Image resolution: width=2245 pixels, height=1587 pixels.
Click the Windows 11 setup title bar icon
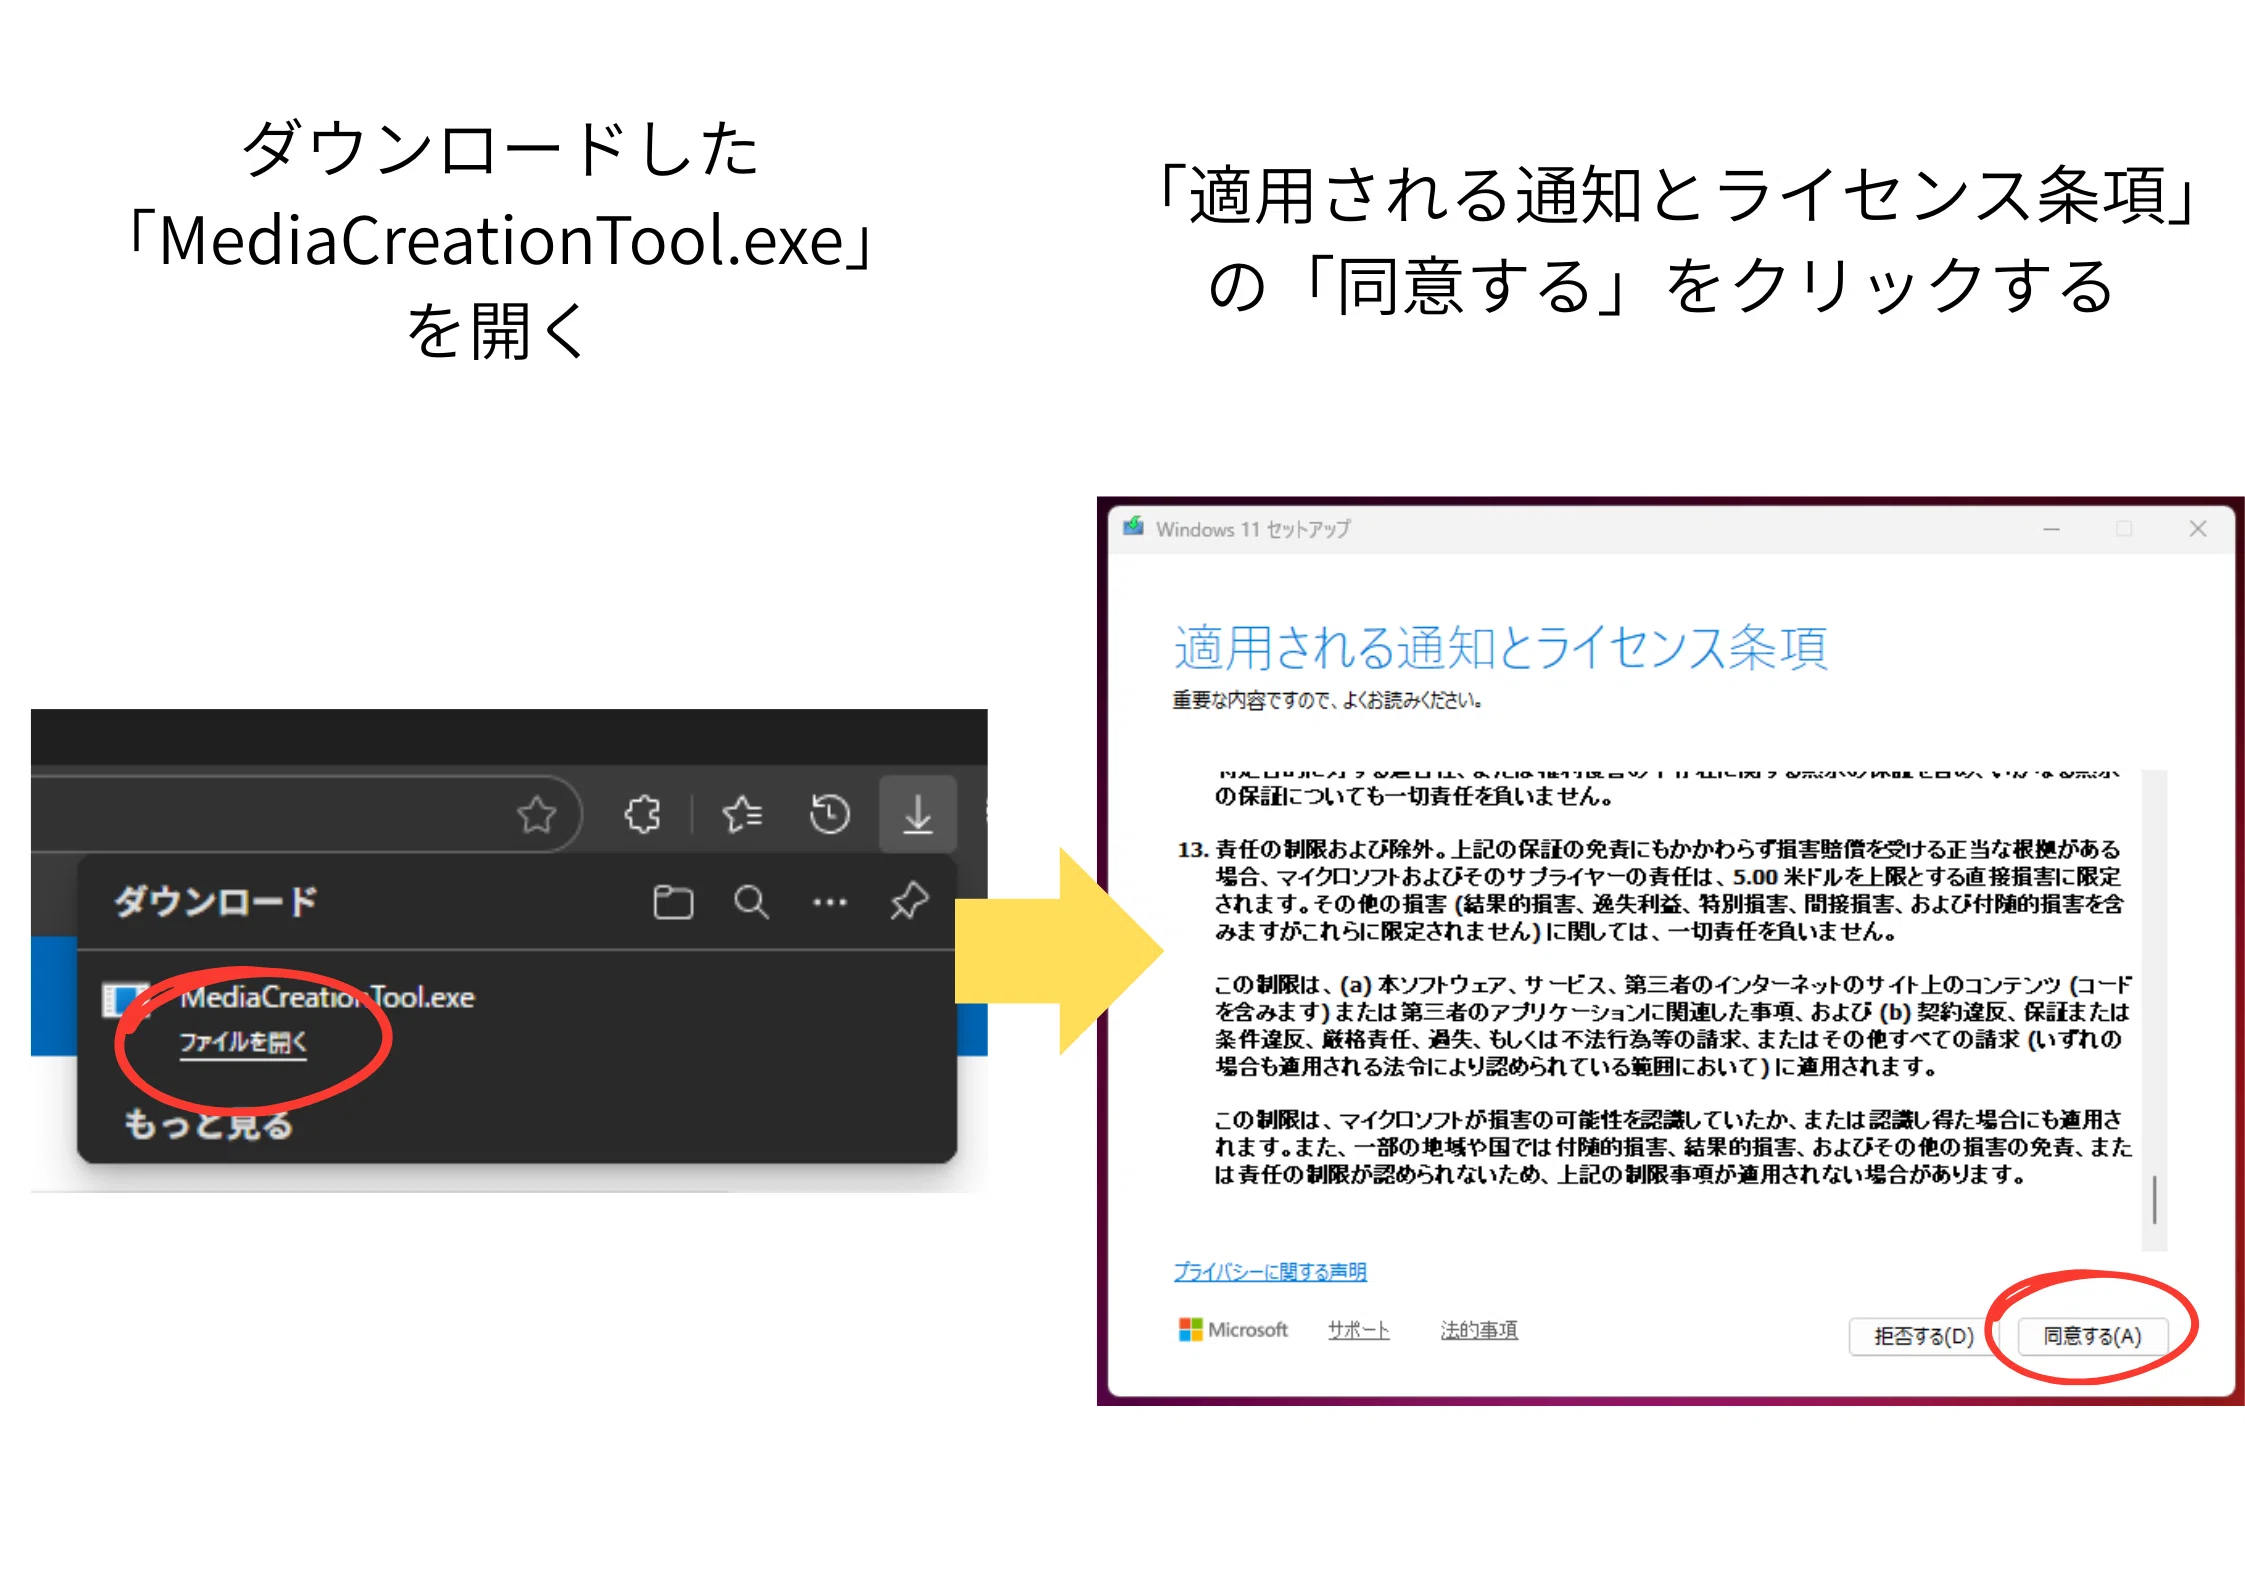point(1133,527)
